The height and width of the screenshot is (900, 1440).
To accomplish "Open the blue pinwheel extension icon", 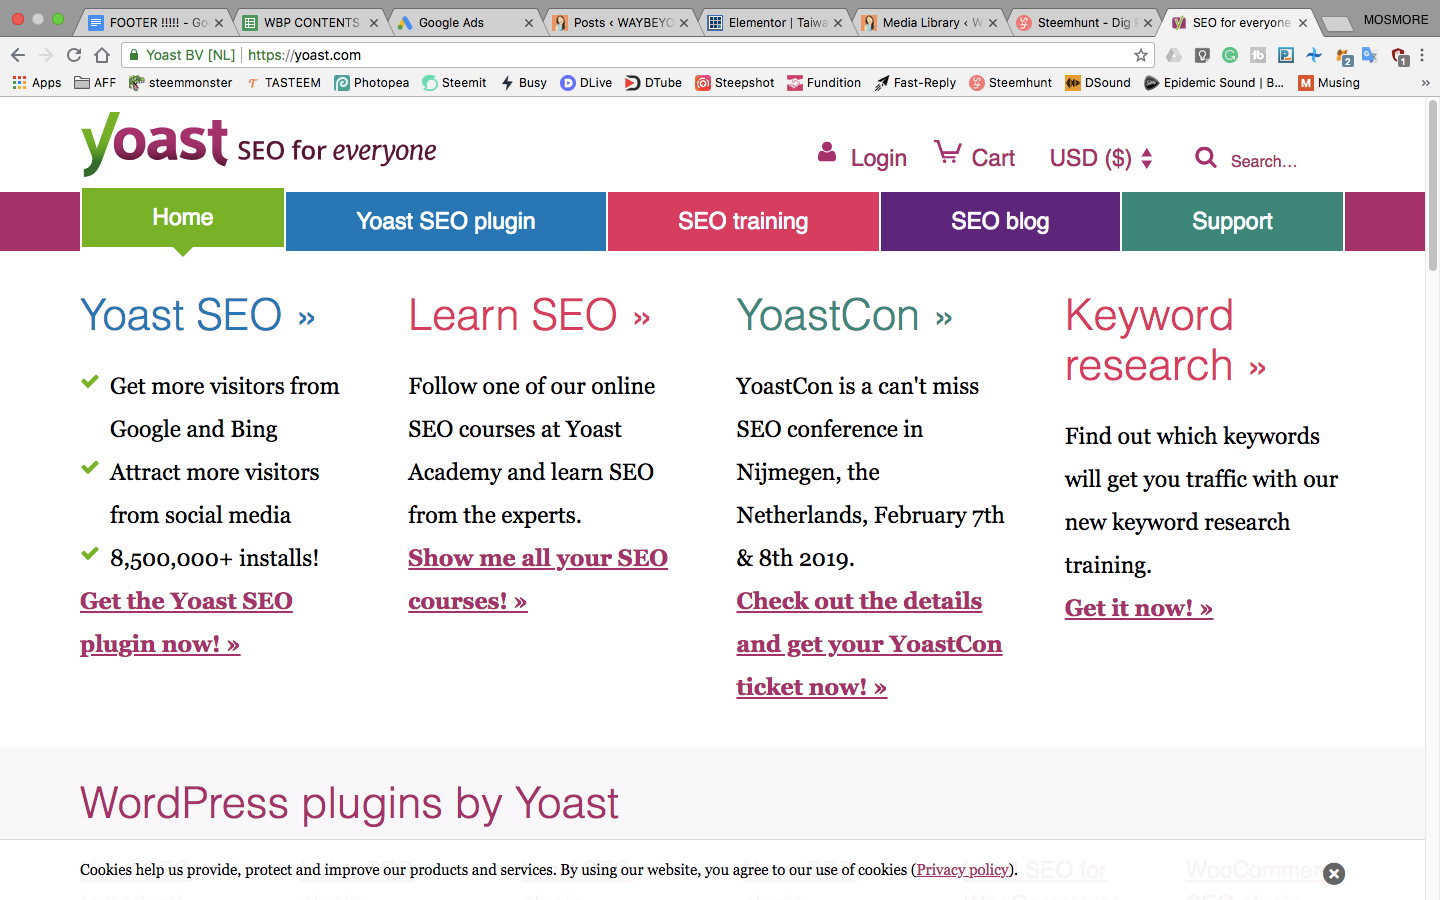I will coord(1314,55).
